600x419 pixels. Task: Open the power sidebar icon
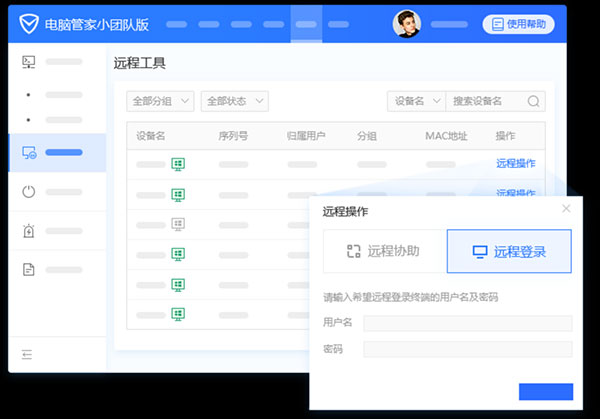point(29,191)
